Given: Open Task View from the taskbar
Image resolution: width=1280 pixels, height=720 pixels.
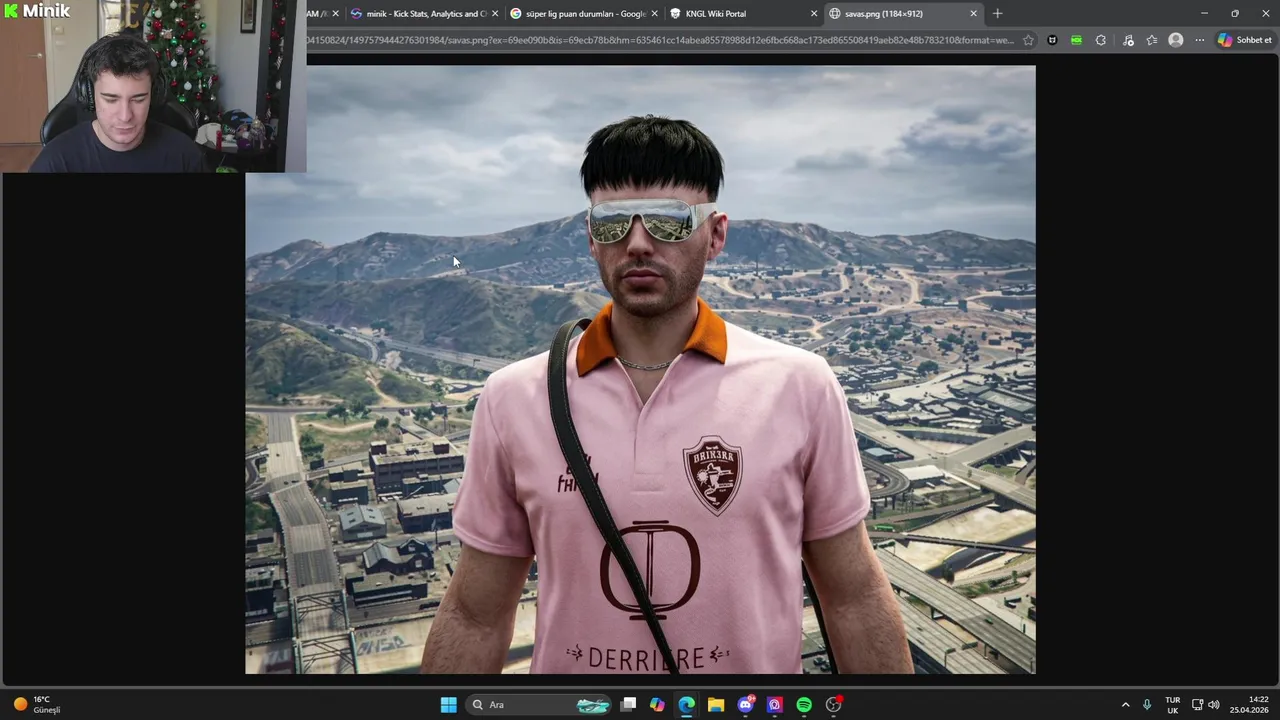Looking at the screenshot, I should pyautogui.click(x=628, y=705).
